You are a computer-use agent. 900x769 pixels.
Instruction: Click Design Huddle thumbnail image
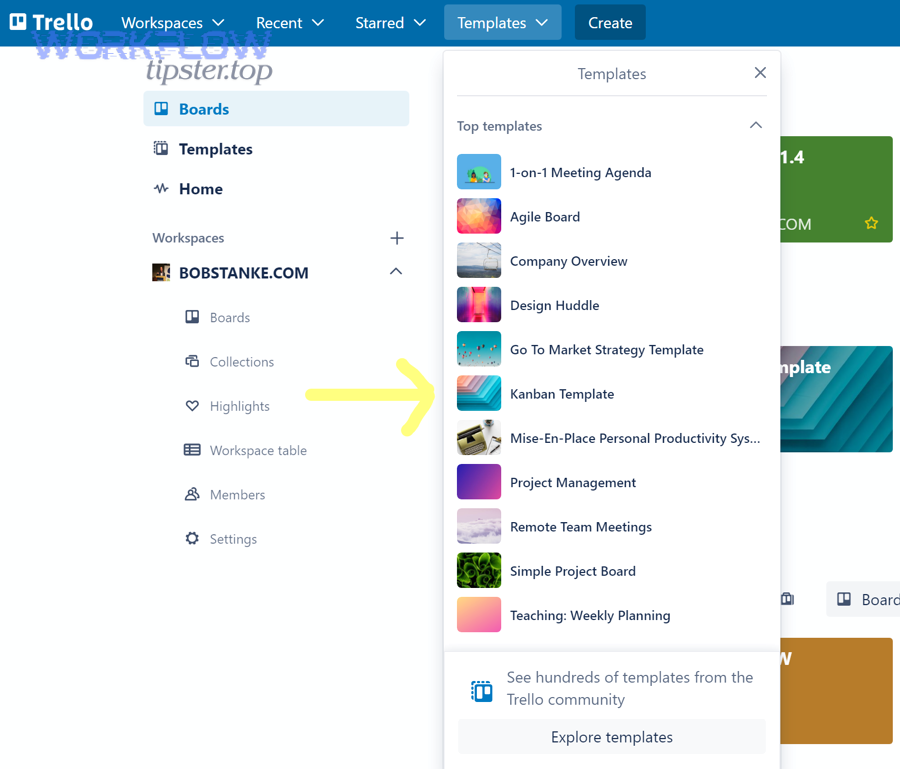click(x=479, y=304)
